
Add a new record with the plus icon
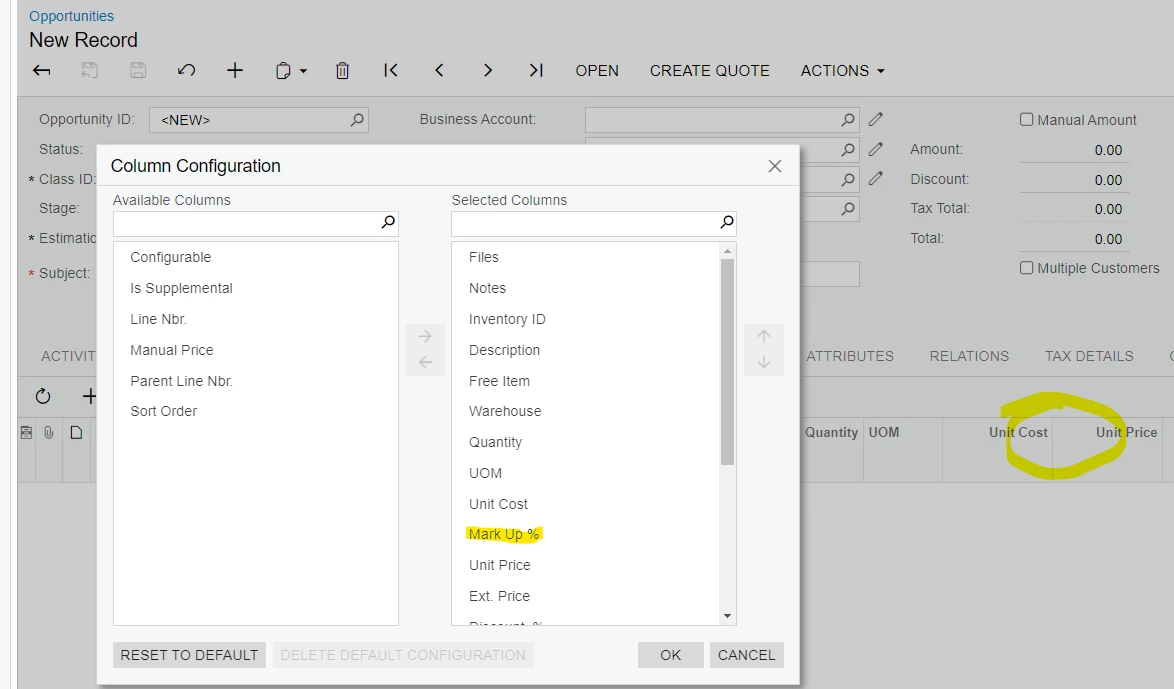click(x=234, y=70)
